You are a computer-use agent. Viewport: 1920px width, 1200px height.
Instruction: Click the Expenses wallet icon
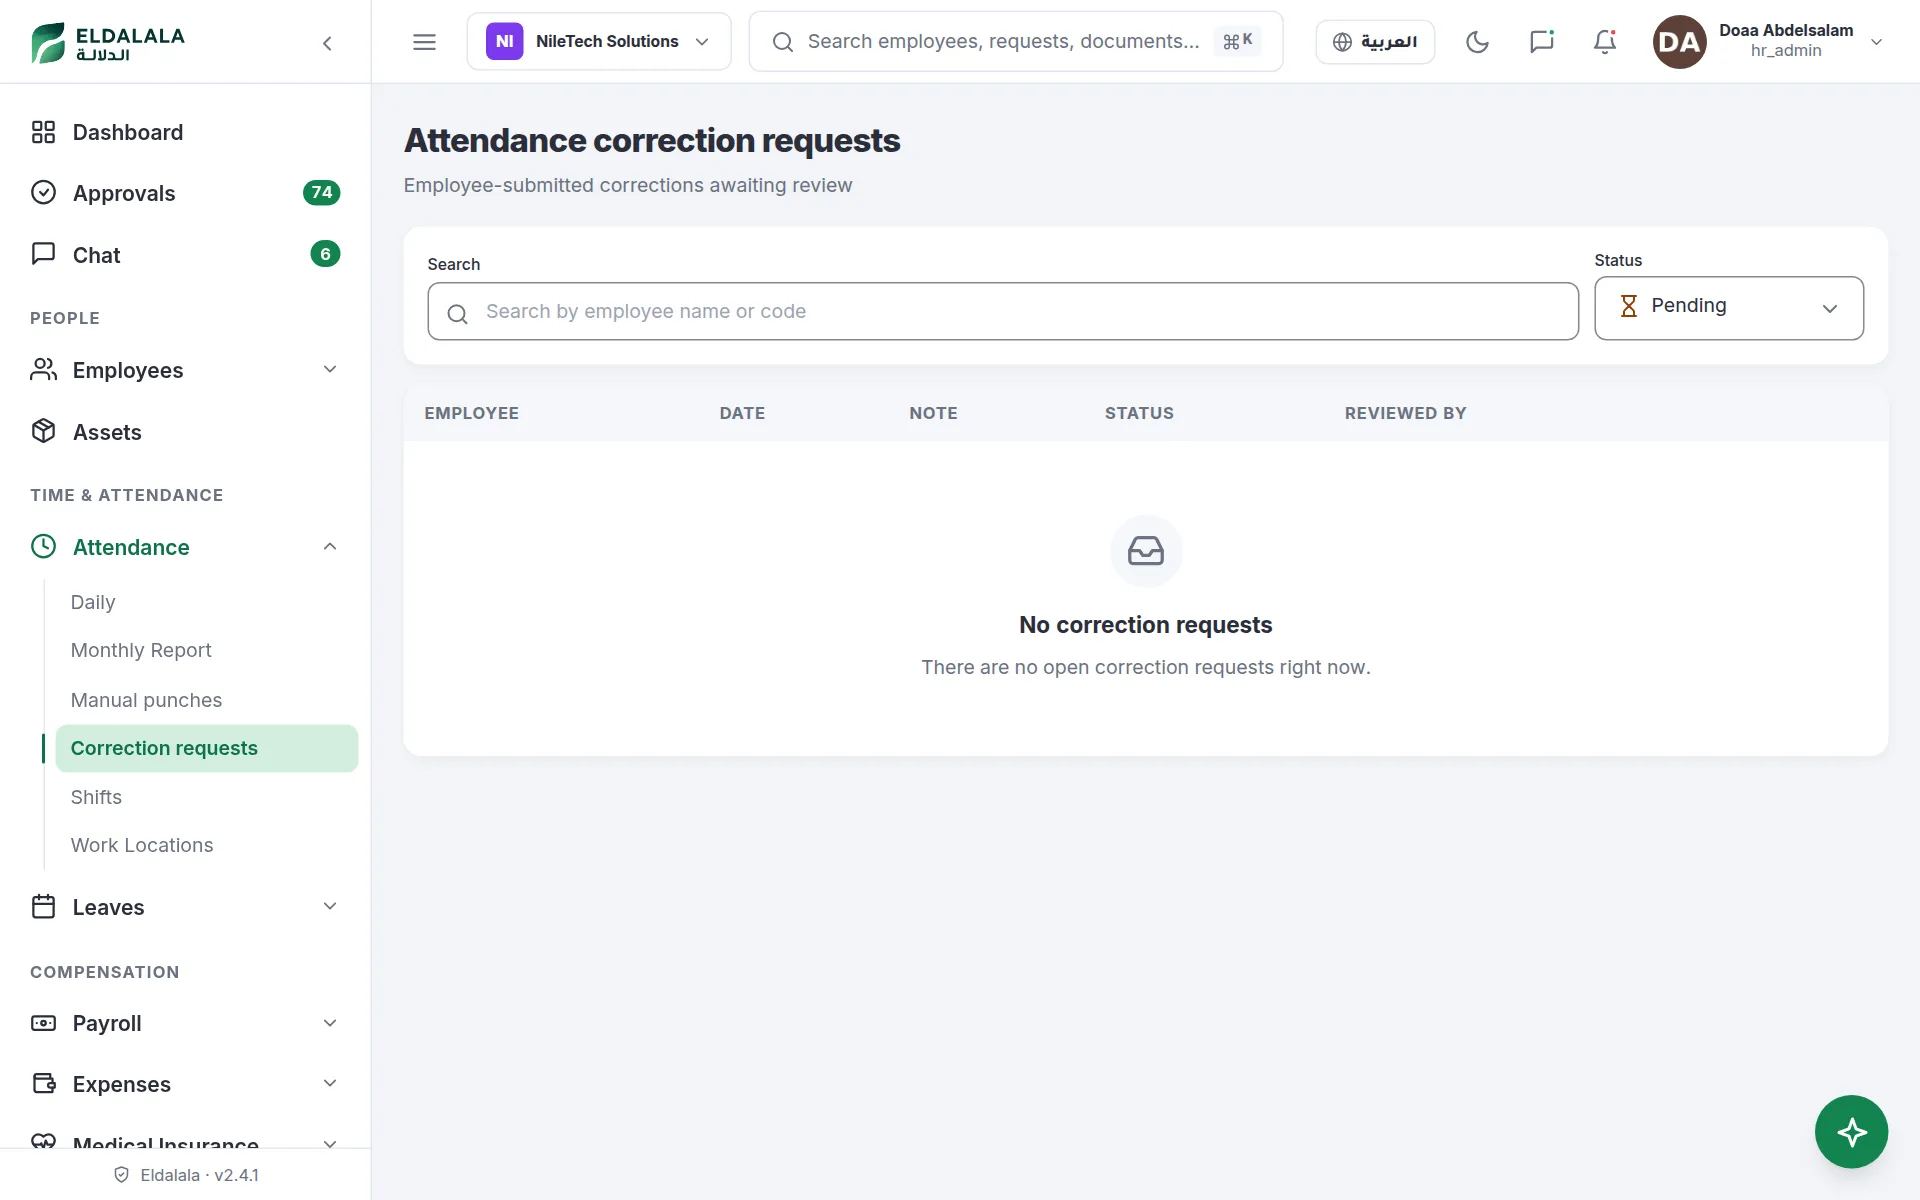pyautogui.click(x=43, y=1083)
